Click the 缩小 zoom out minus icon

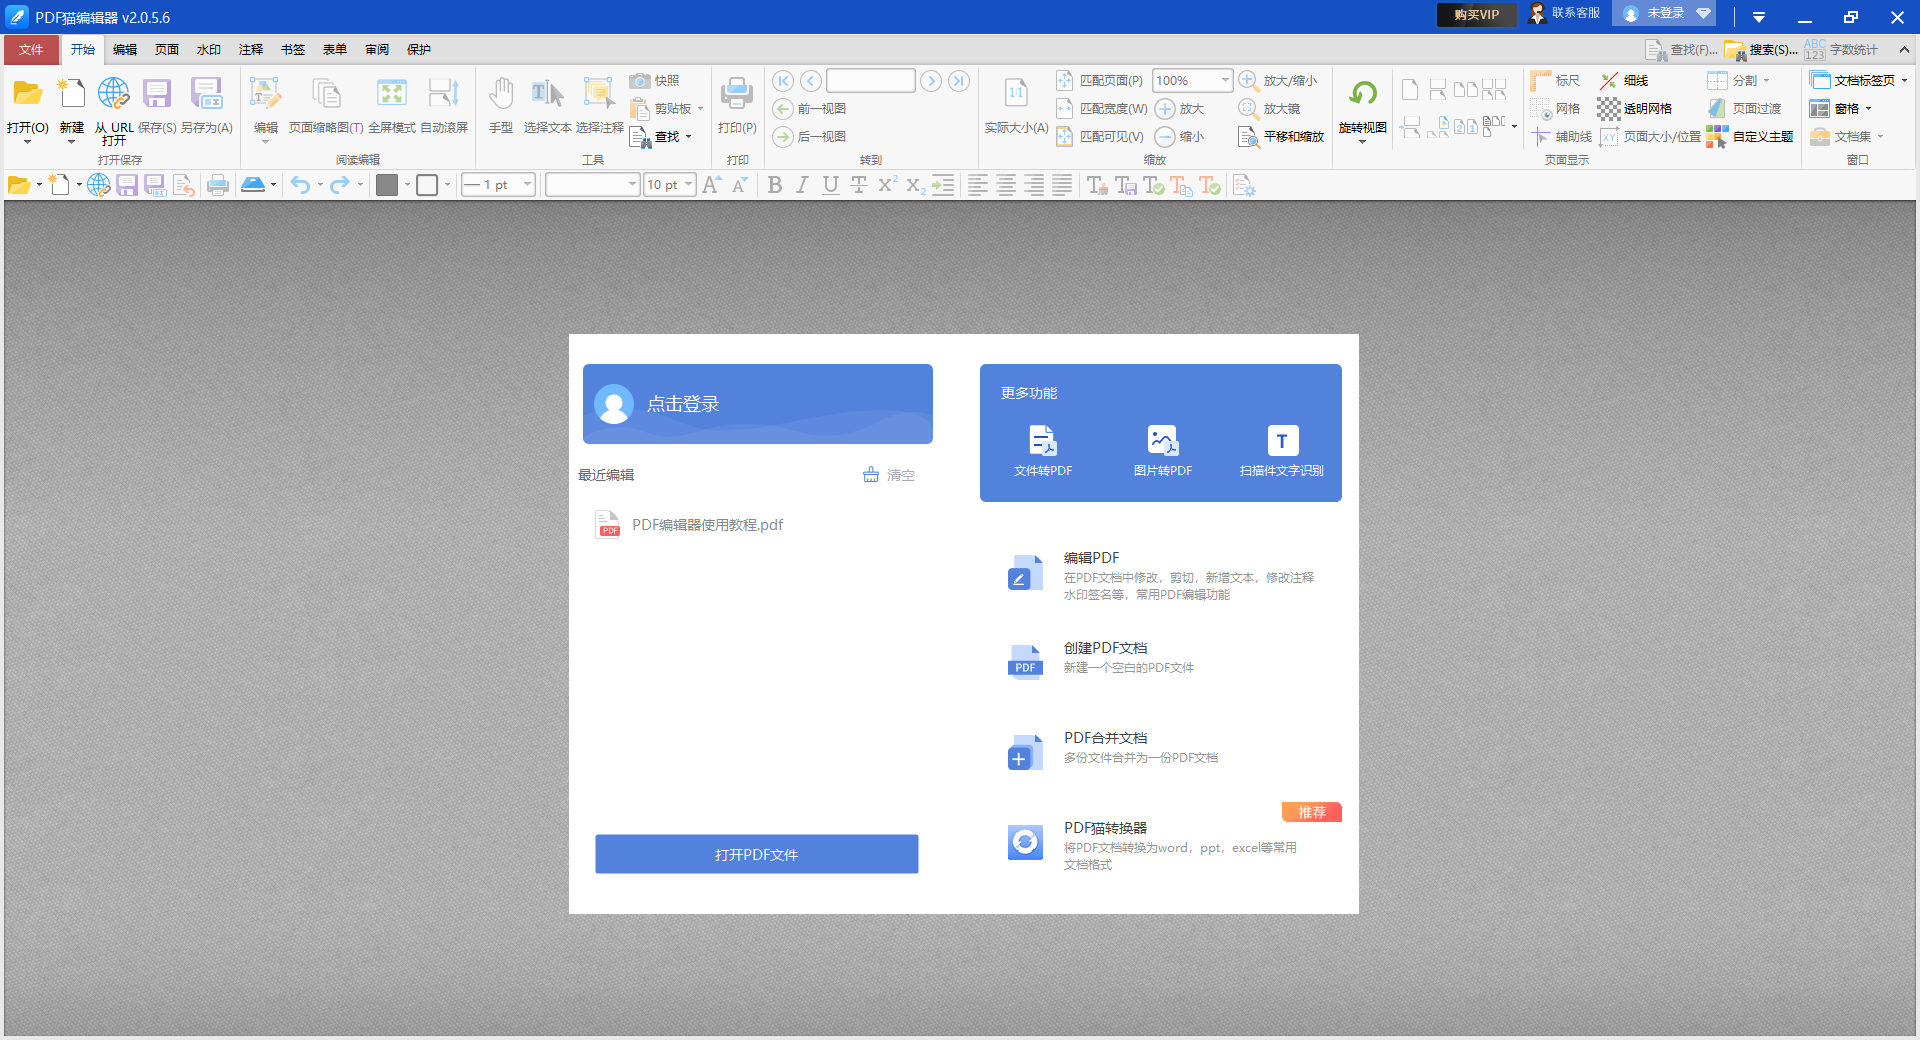pos(1165,136)
